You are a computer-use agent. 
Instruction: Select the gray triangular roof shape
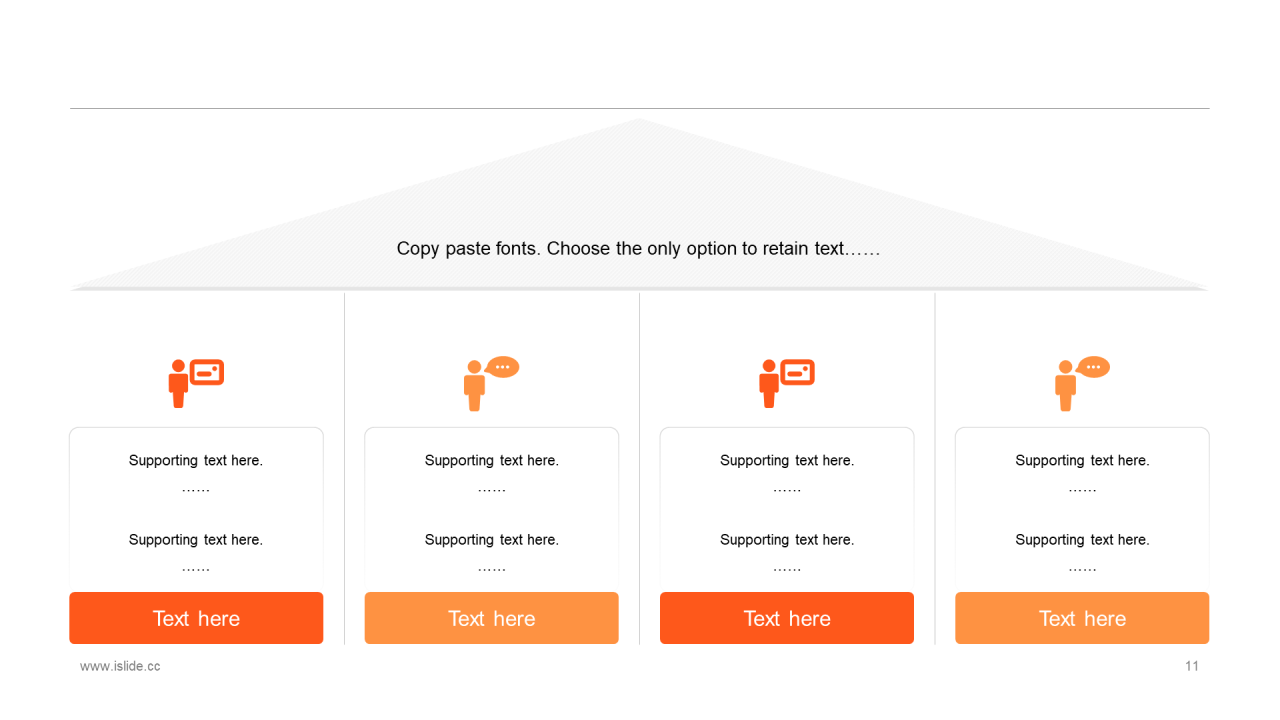[x=639, y=205]
